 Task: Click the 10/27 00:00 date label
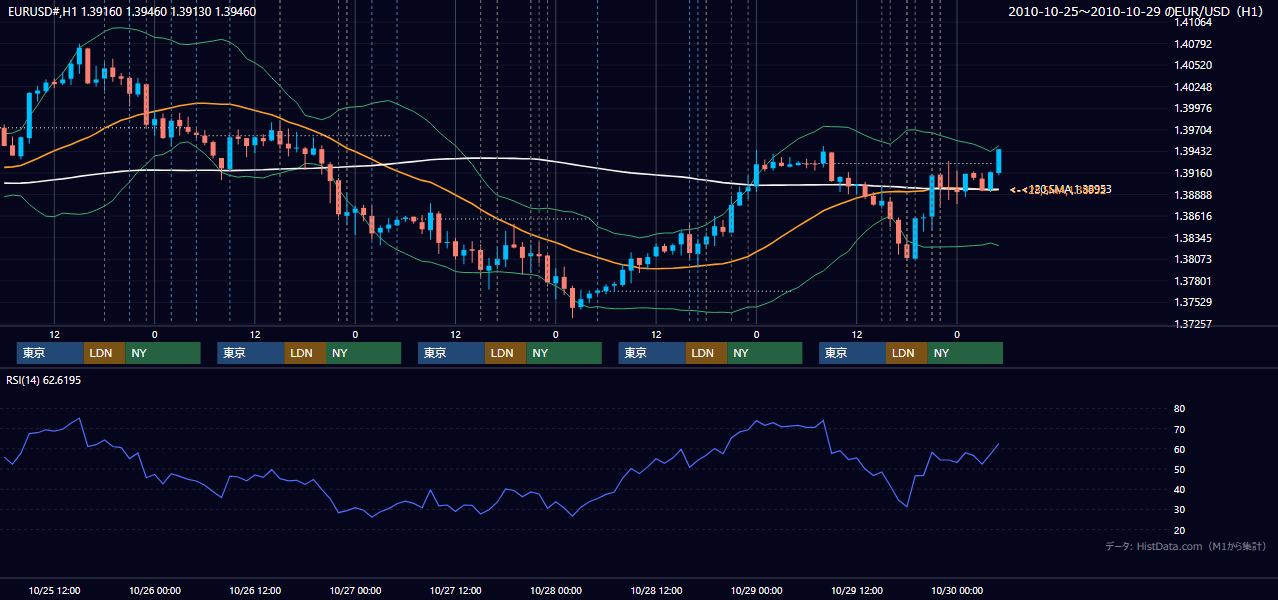tap(355, 590)
